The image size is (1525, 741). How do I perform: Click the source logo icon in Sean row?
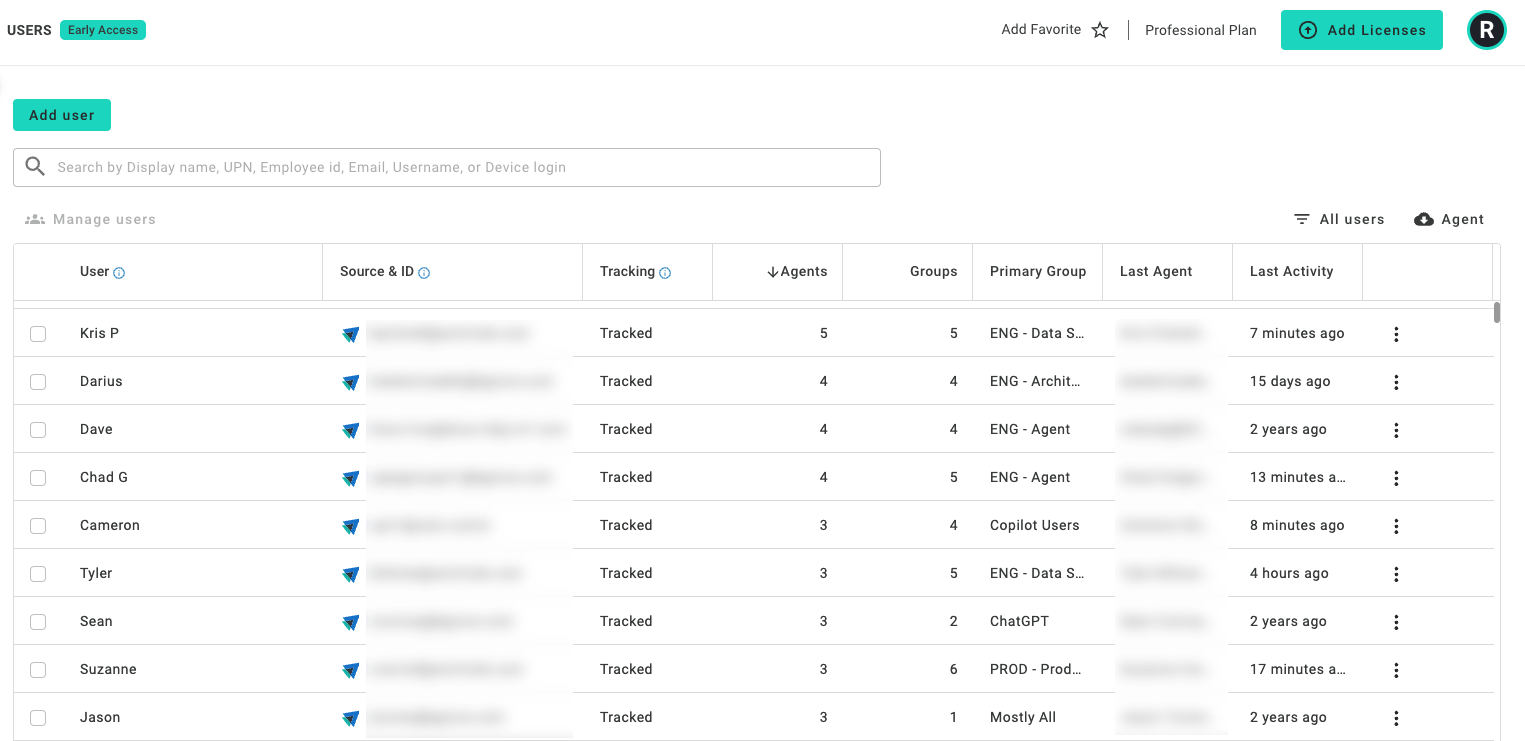coord(350,623)
